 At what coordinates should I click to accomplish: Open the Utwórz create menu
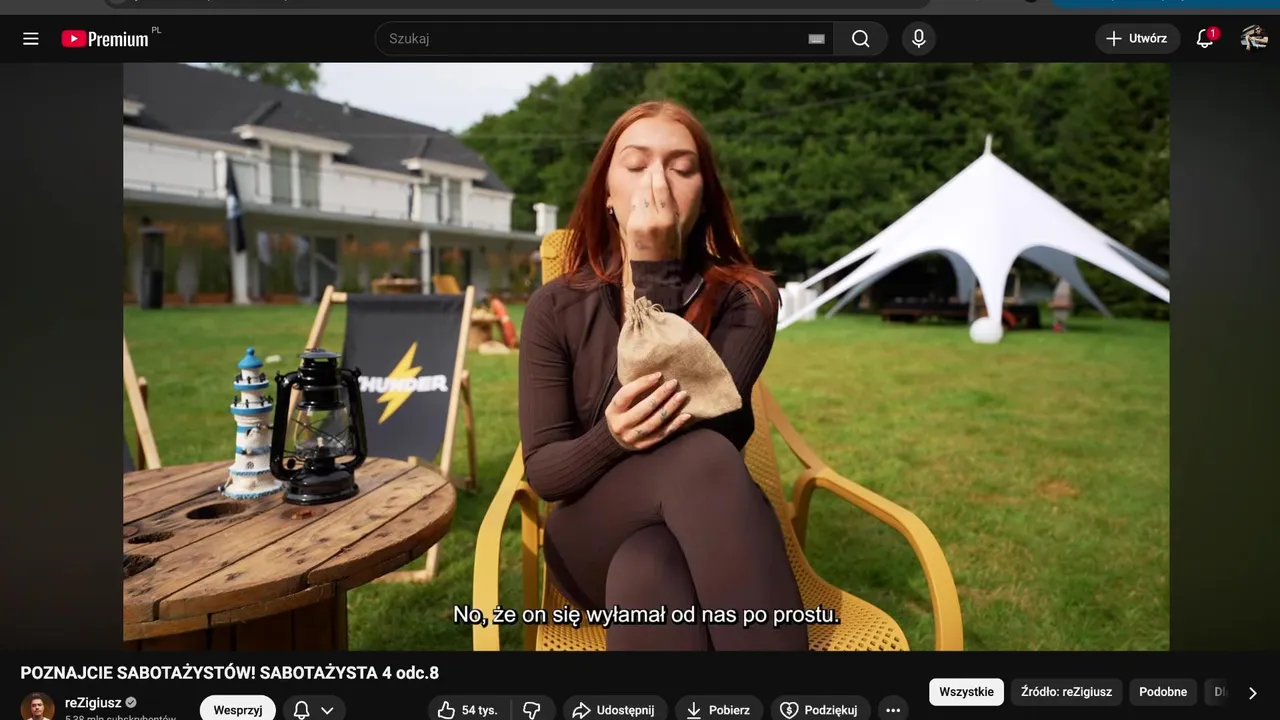coord(1137,39)
